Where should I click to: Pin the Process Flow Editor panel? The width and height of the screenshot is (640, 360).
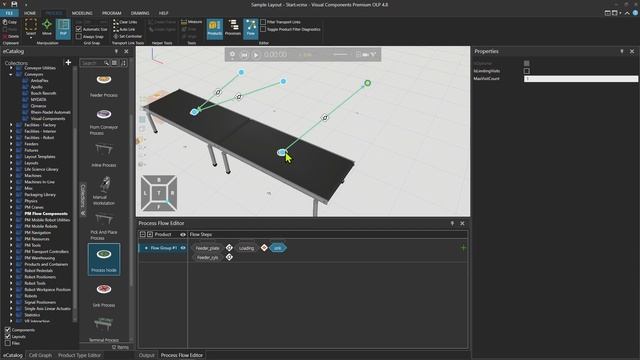tap(452, 223)
